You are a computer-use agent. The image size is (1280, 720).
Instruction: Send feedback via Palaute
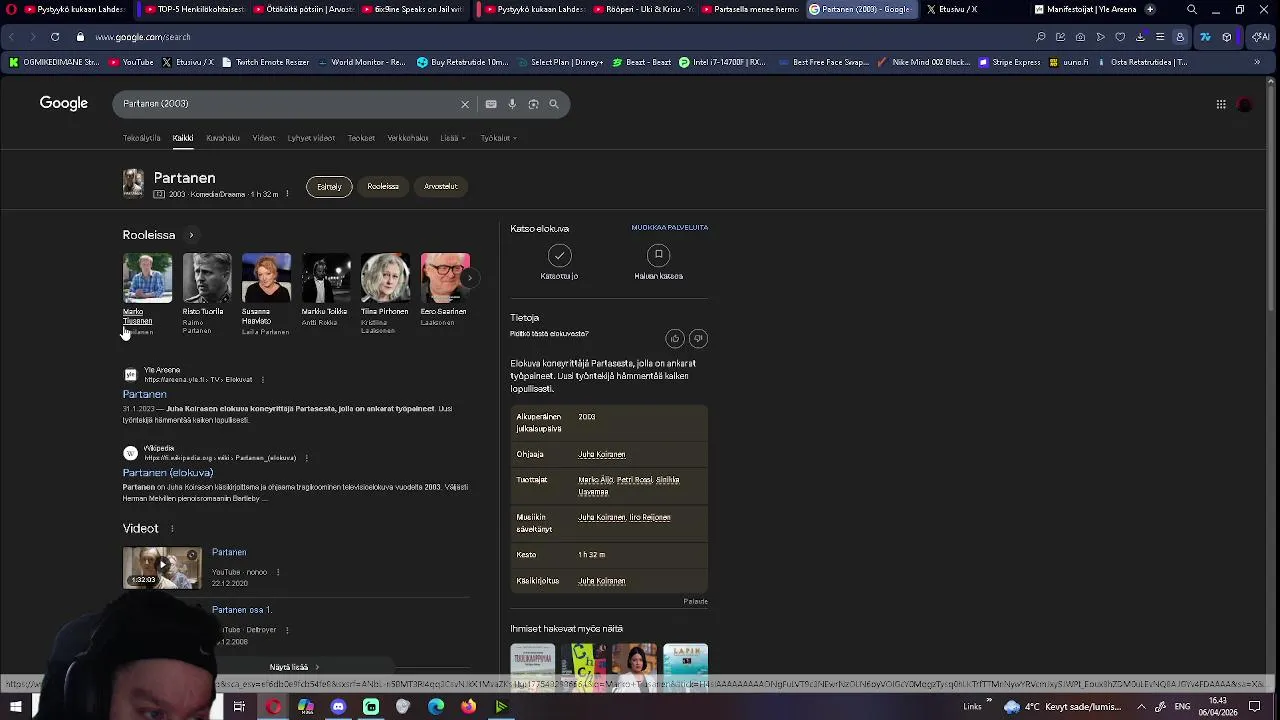pos(696,602)
